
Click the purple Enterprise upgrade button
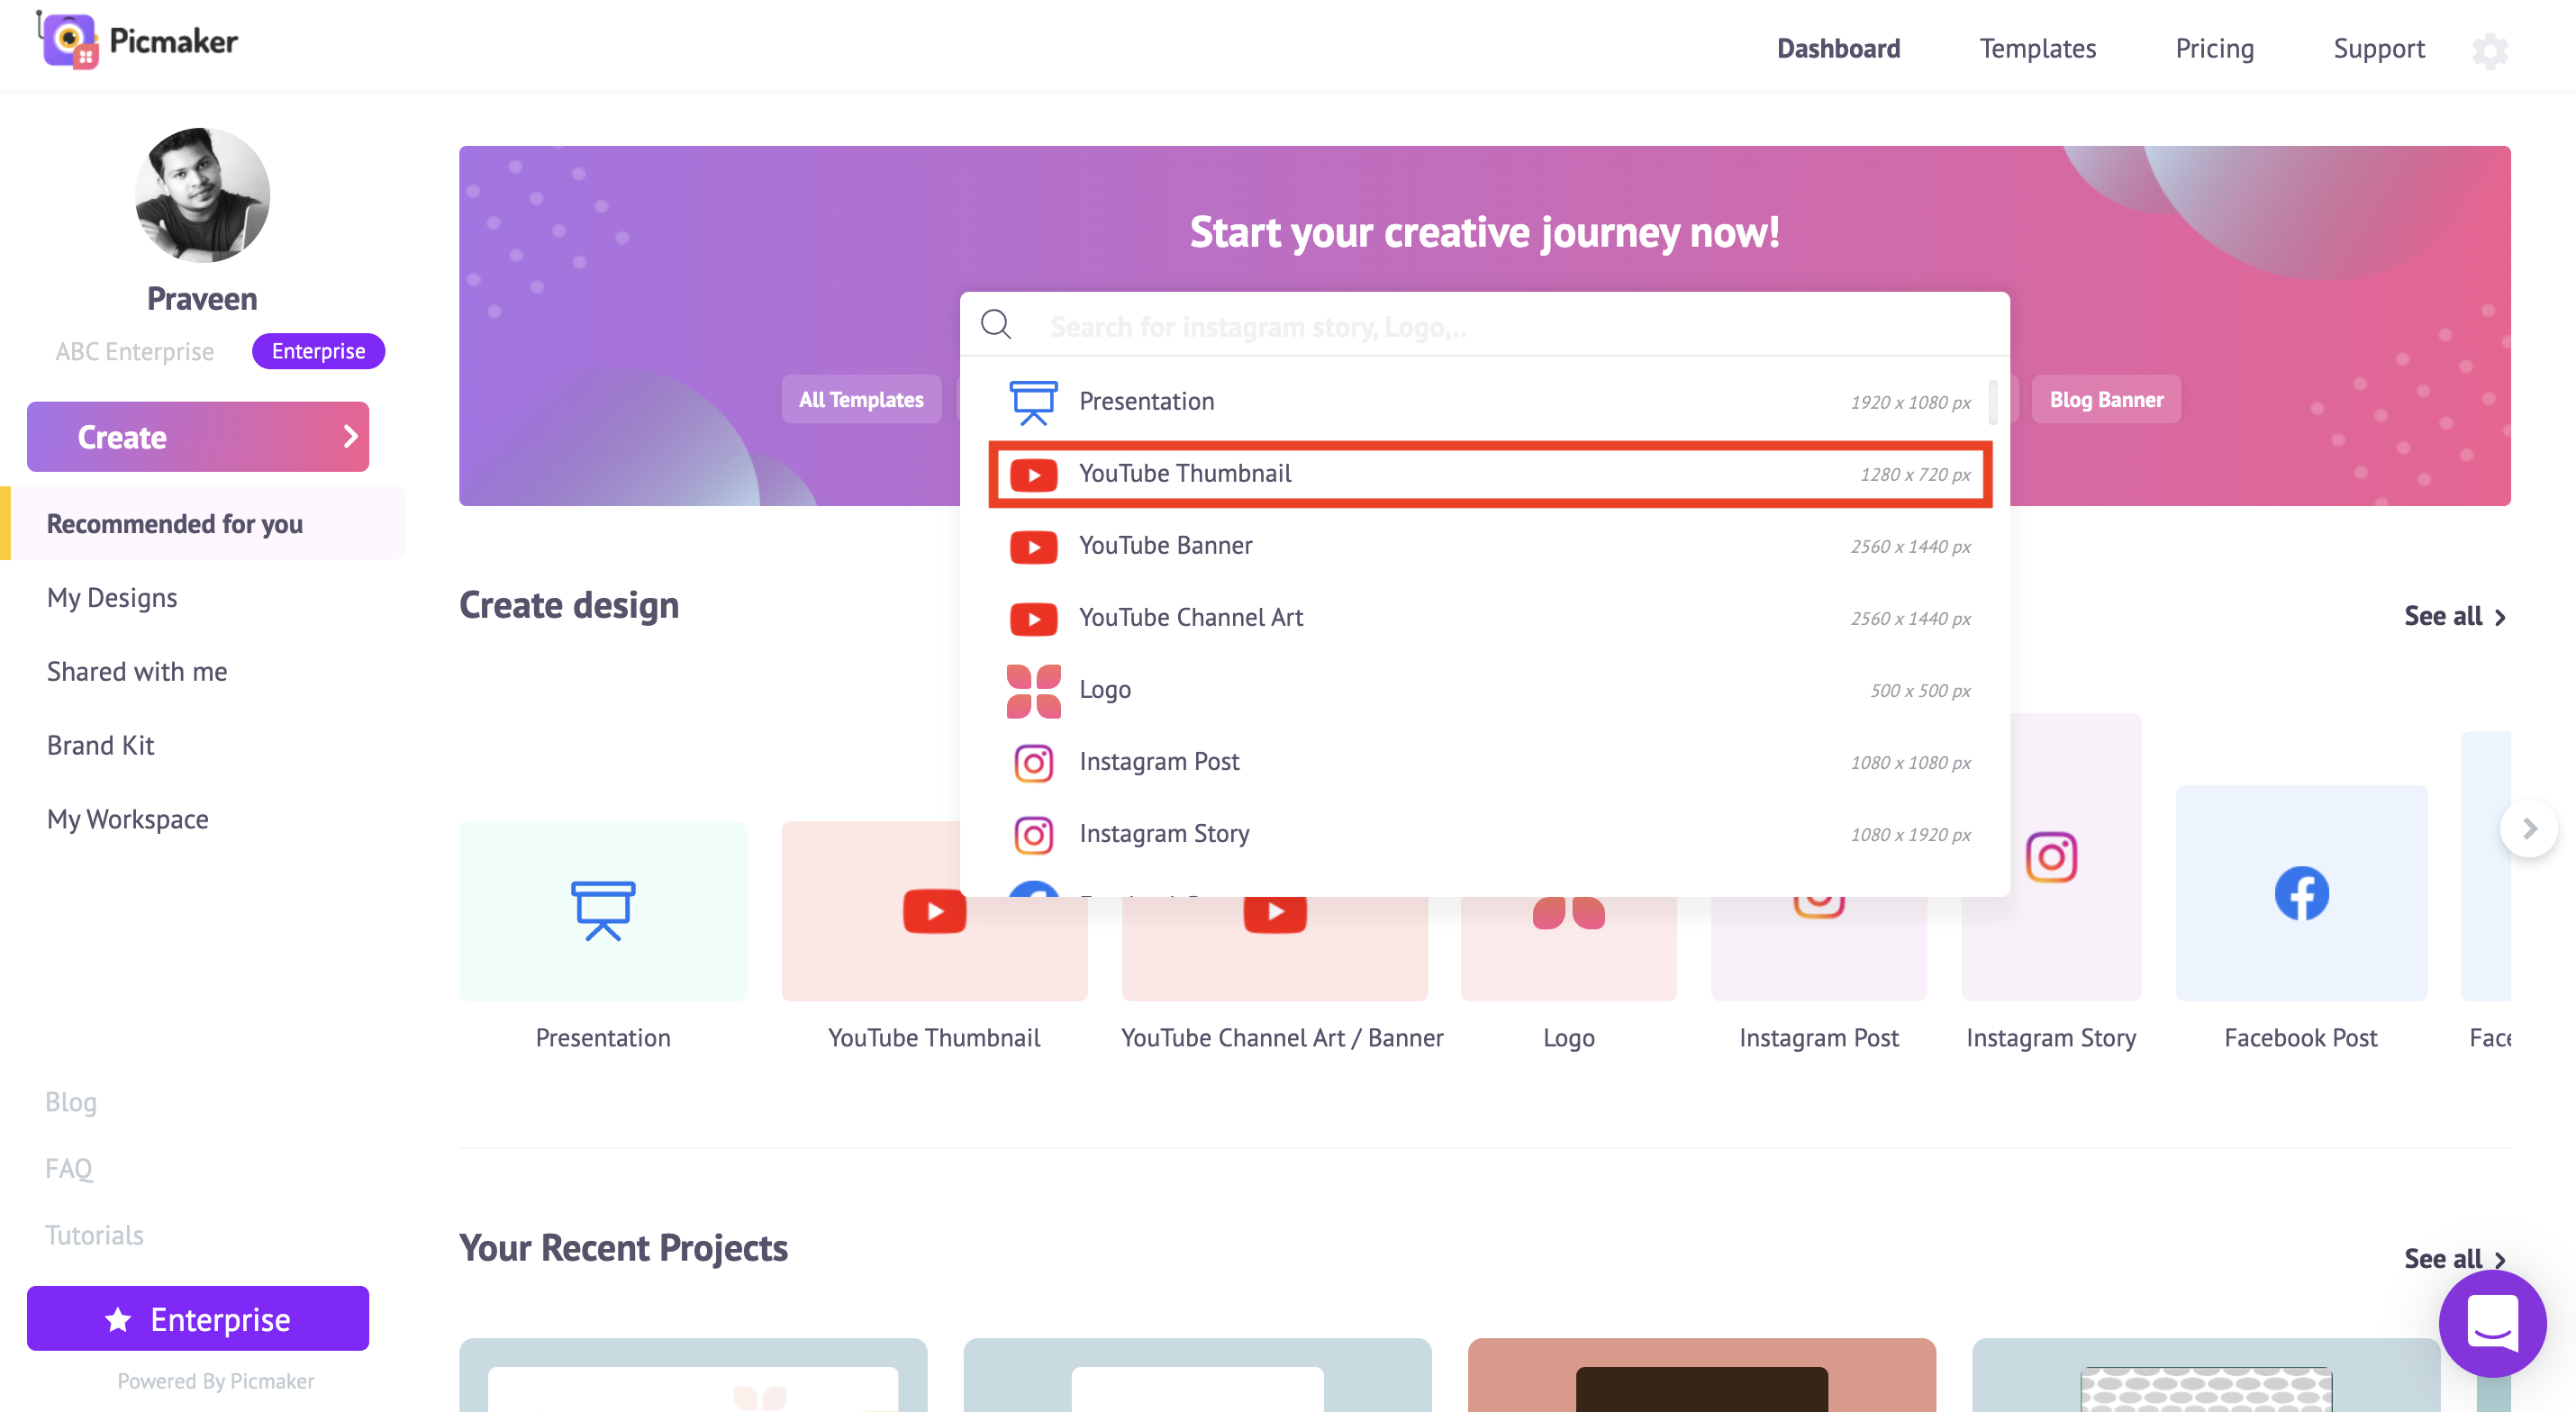(x=198, y=1318)
